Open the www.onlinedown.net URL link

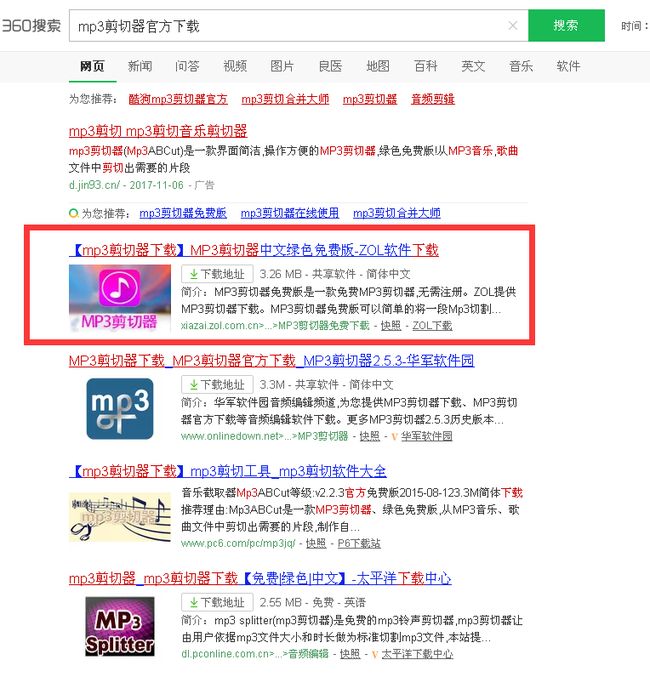click(x=264, y=436)
